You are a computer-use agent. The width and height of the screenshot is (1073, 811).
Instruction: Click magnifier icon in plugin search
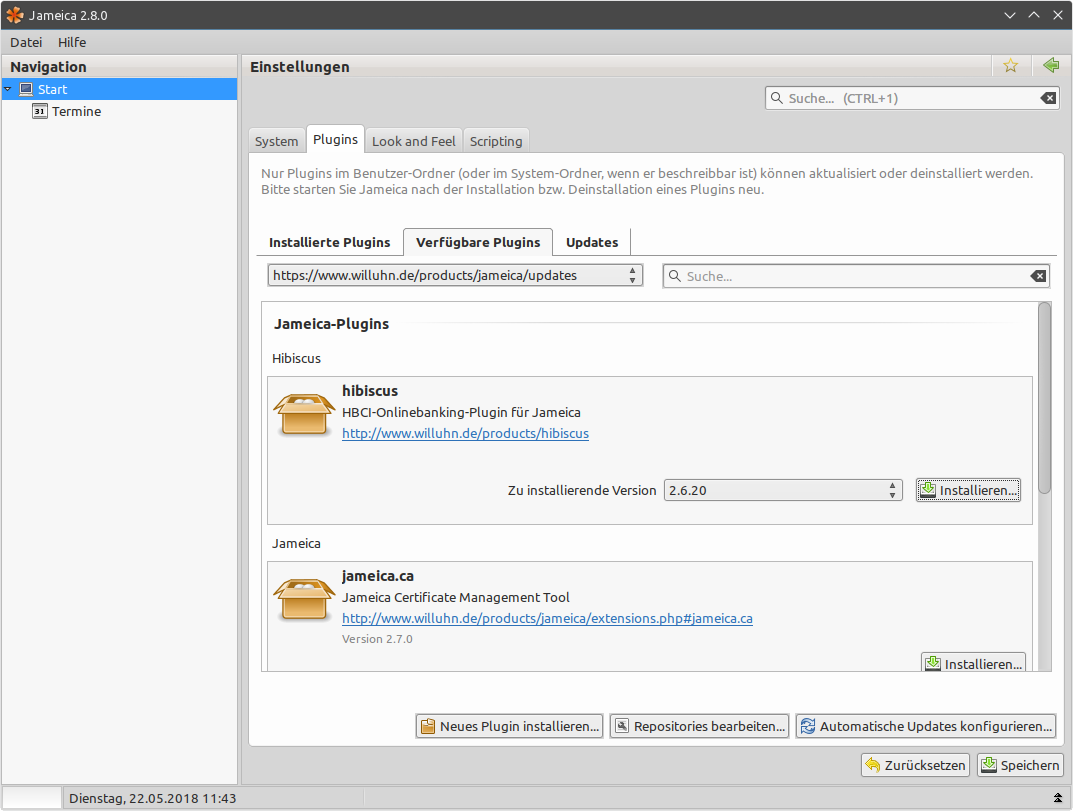click(x=675, y=276)
